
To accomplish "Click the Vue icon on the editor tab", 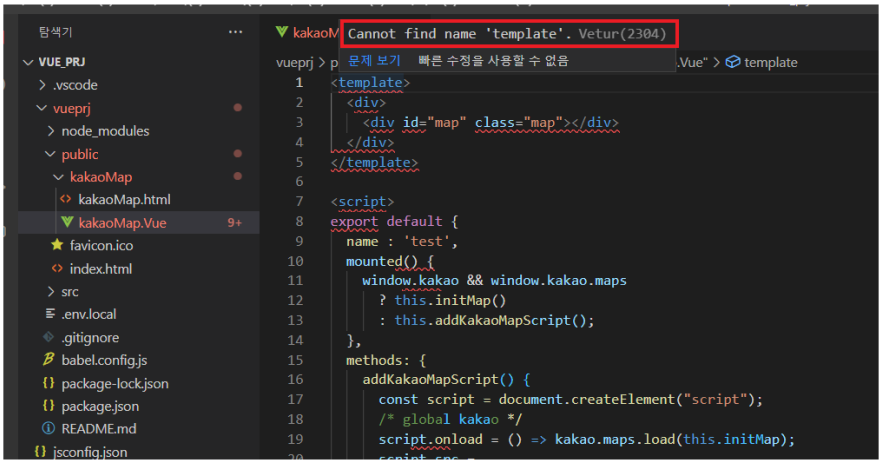I will [281, 32].
